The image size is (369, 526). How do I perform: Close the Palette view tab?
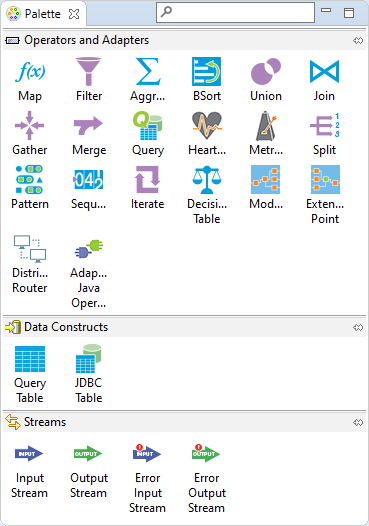(x=74, y=14)
